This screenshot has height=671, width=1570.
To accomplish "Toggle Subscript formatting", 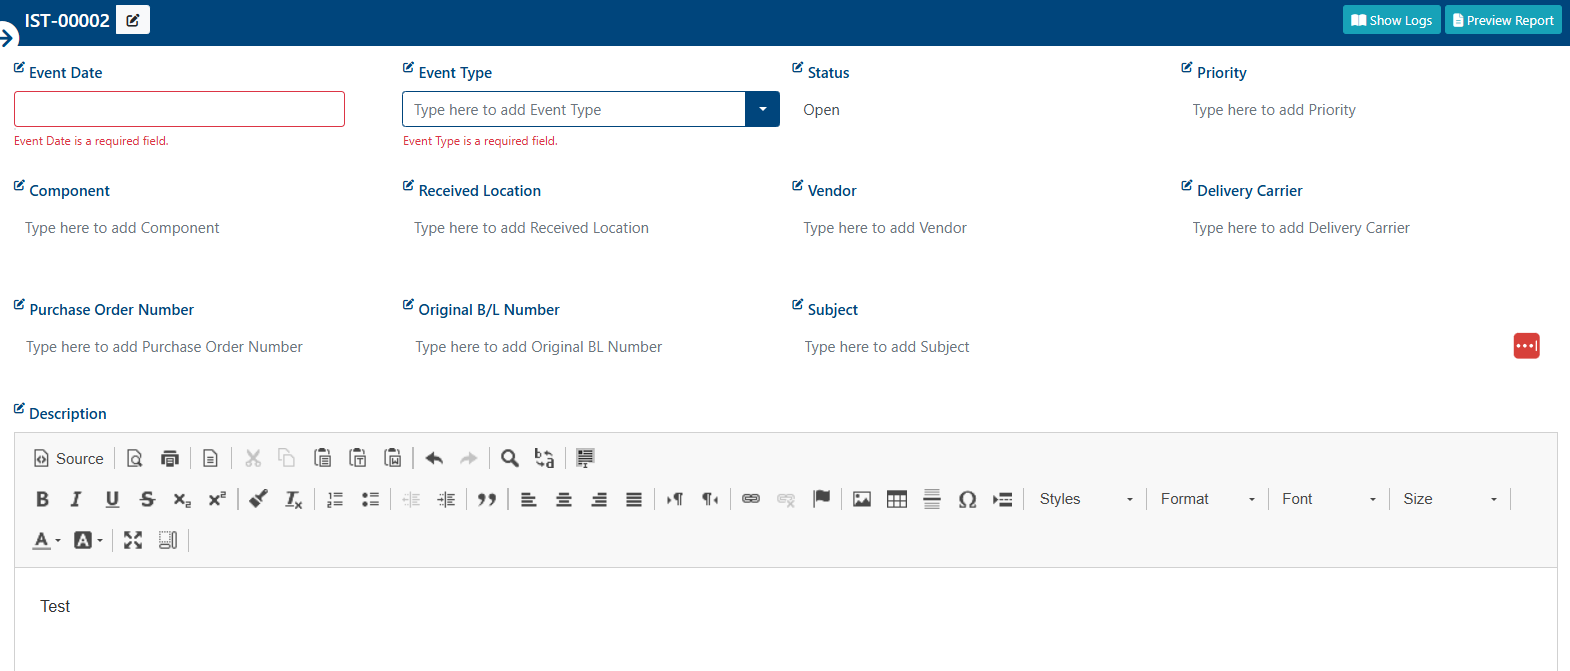I will (182, 499).
